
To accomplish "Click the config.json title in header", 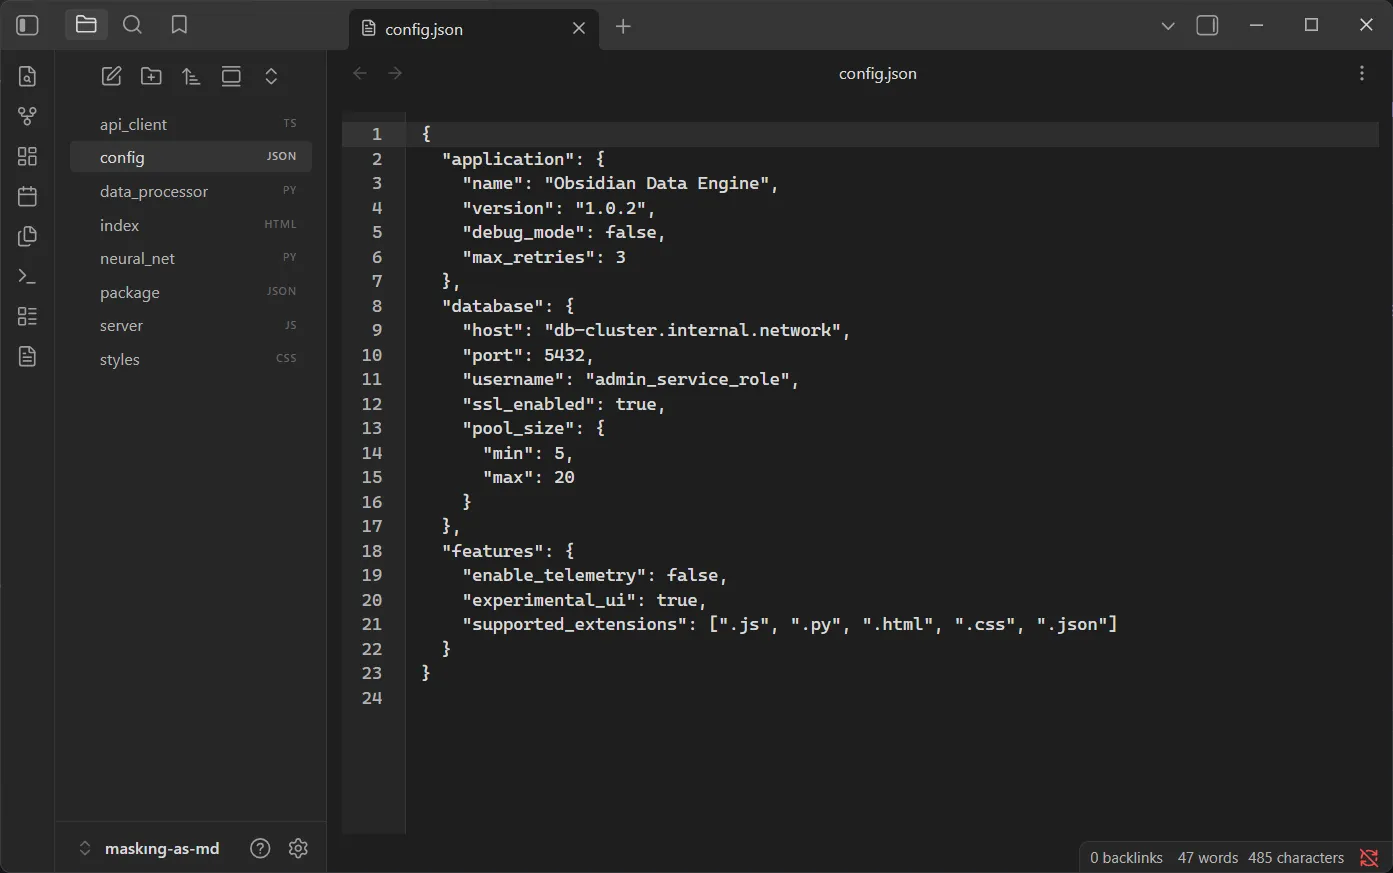I will [877, 73].
